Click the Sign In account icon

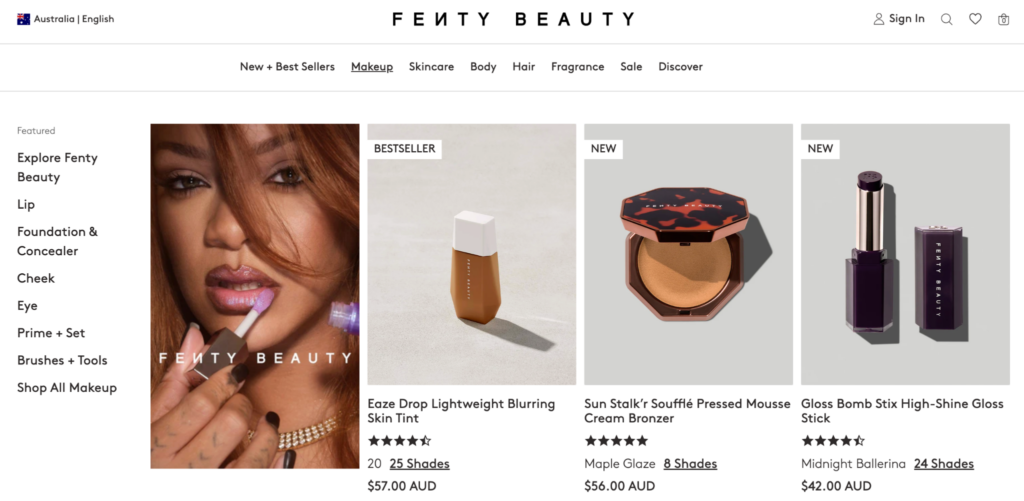(x=879, y=19)
